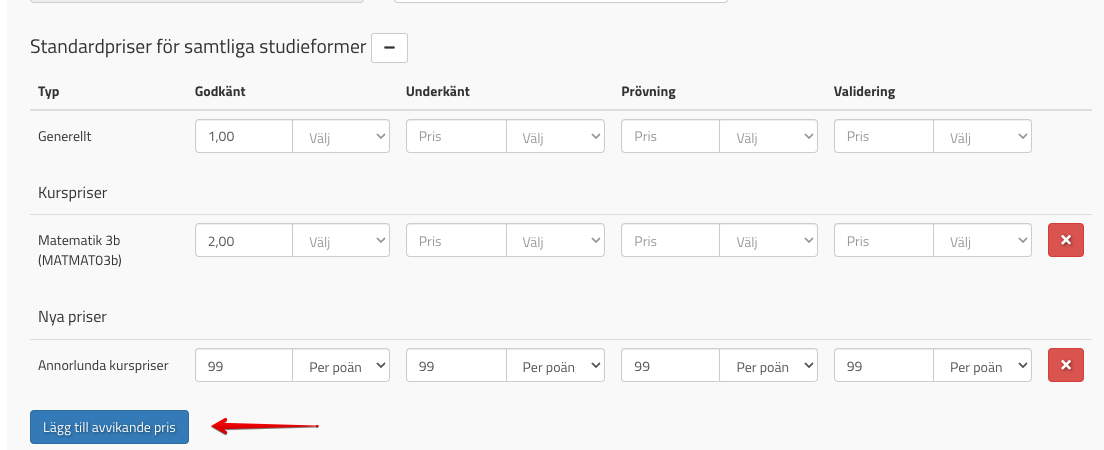This screenshot has height=450, width=1104.
Task: Open Generellt Prövning unit dropdown
Action: click(769, 137)
